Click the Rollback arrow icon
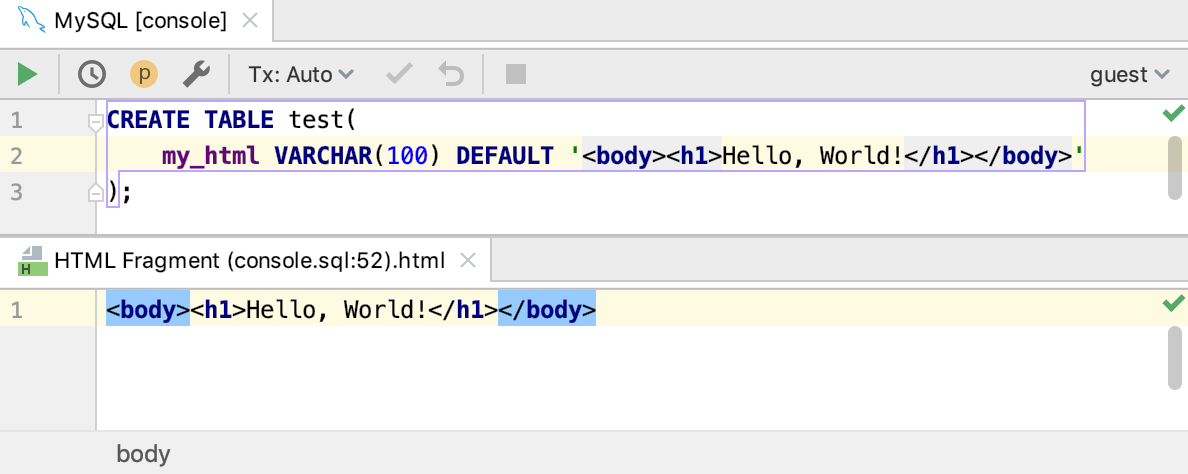 pos(452,74)
